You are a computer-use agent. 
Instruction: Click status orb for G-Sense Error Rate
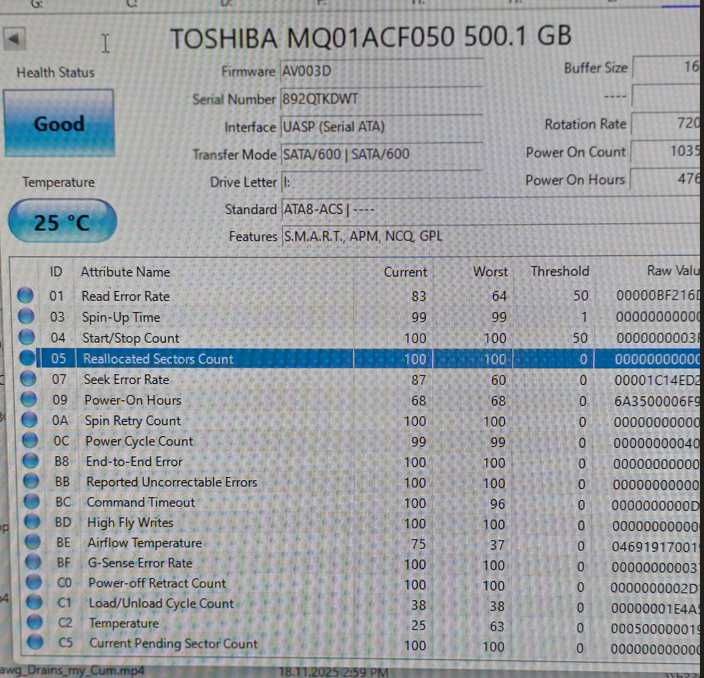(x=33, y=562)
